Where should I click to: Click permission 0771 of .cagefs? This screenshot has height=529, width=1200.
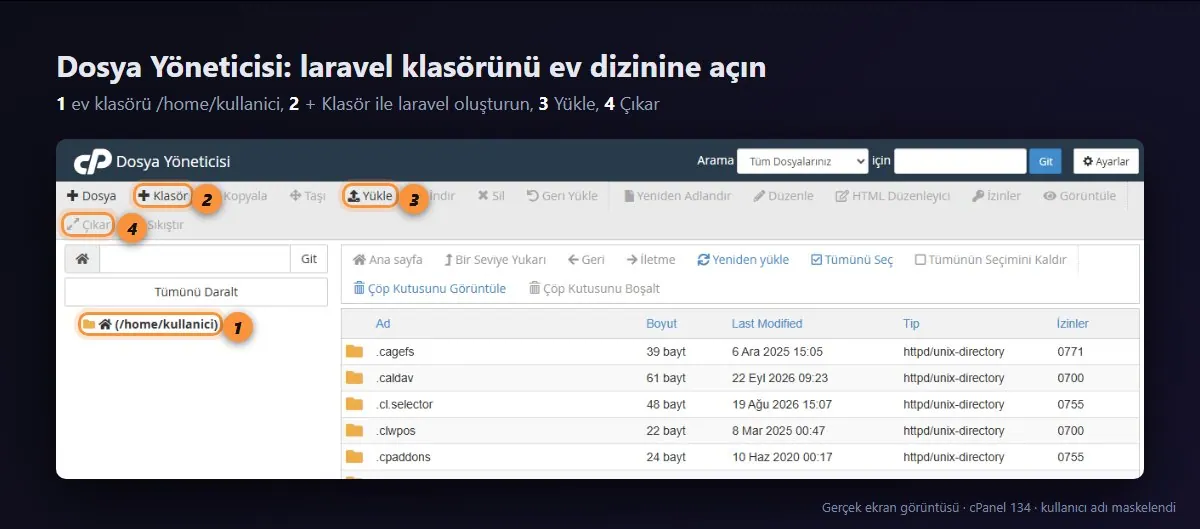(x=1070, y=352)
